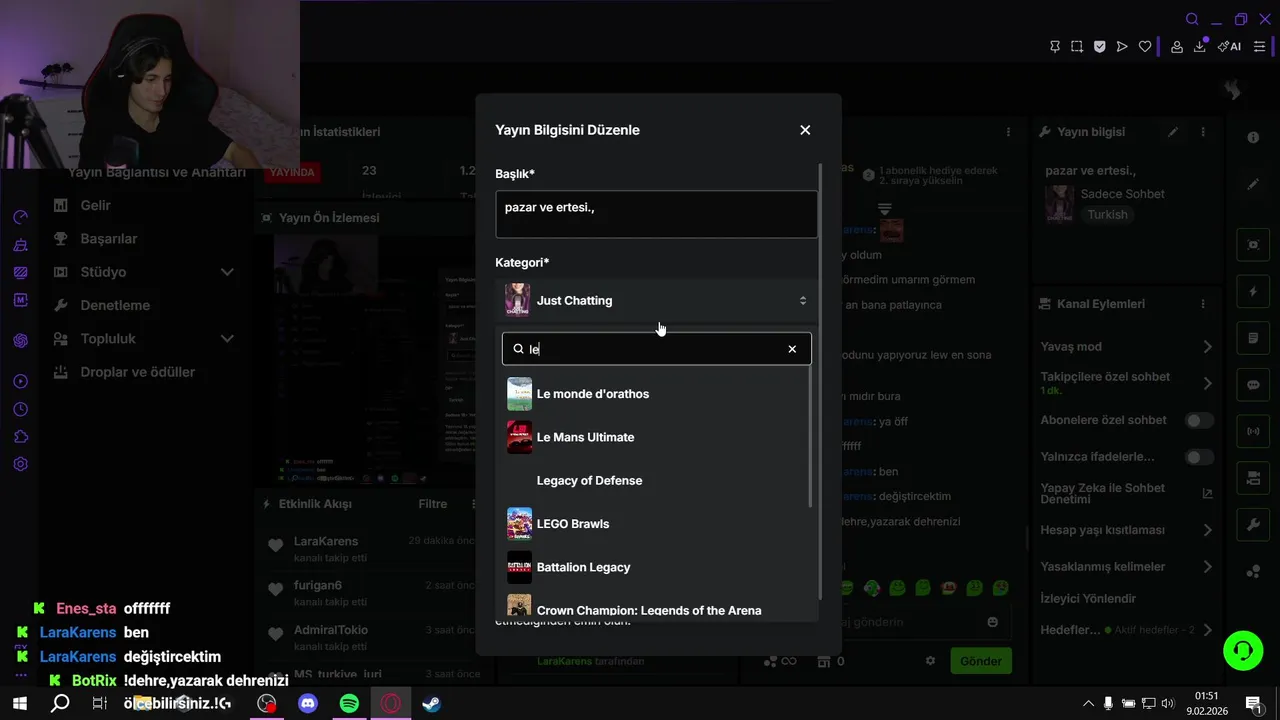The height and width of the screenshot is (720, 1280).
Task: Clear the category search text
Action: tap(792, 349)
